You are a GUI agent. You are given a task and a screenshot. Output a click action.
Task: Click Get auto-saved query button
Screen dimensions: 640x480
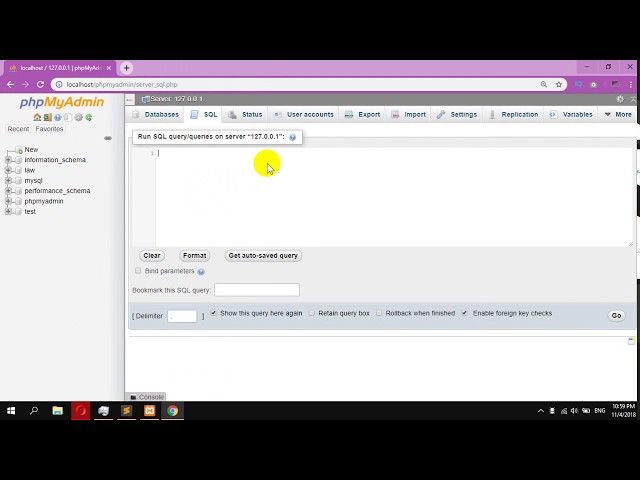click(x=263, y=256)
